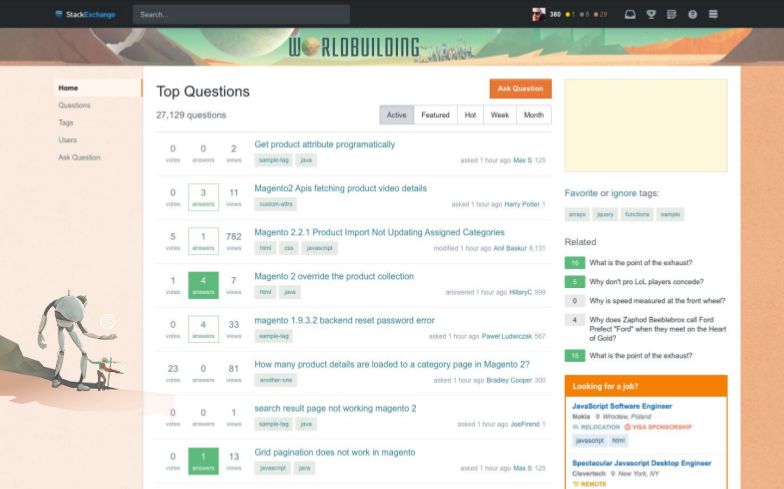Open related 'Why don't pro LoL players concede?'
This screenshot has height=489, width=784.
pyautogui.click(x=646, y=282)
